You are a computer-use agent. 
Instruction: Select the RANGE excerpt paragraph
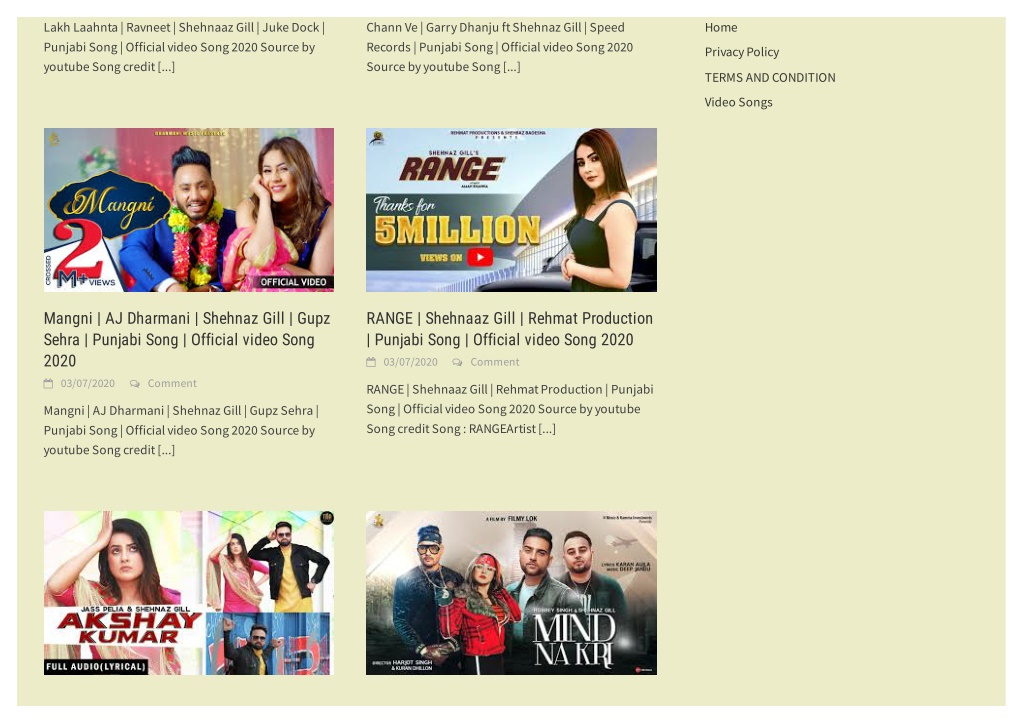510,409
